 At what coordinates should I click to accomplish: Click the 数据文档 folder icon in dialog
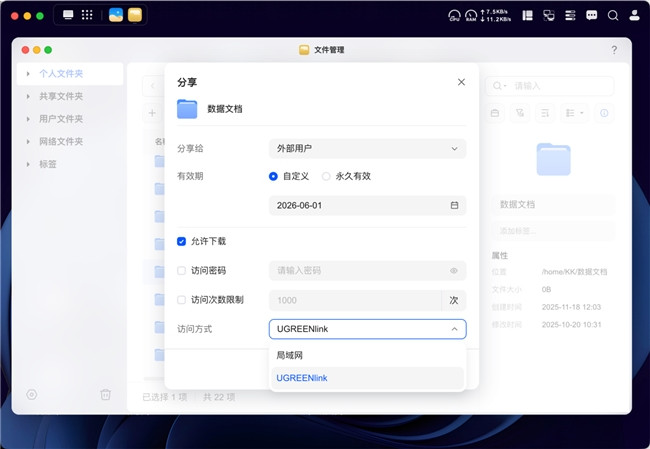point(187,109)
